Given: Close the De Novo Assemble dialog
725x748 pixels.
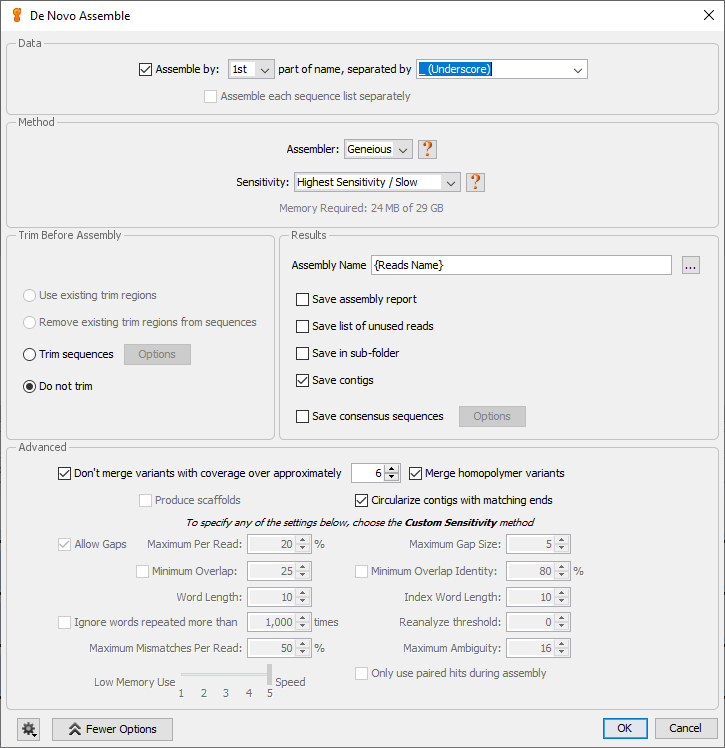Looking at the screenshot, I should (709, 15).
